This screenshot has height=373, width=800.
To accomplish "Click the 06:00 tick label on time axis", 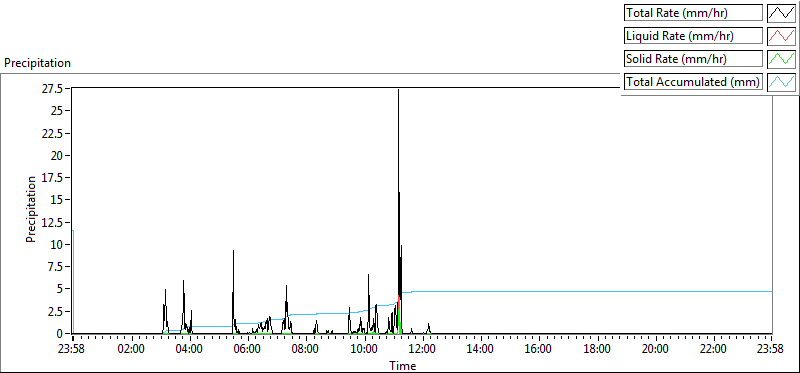I will click(x=247, y=350).
